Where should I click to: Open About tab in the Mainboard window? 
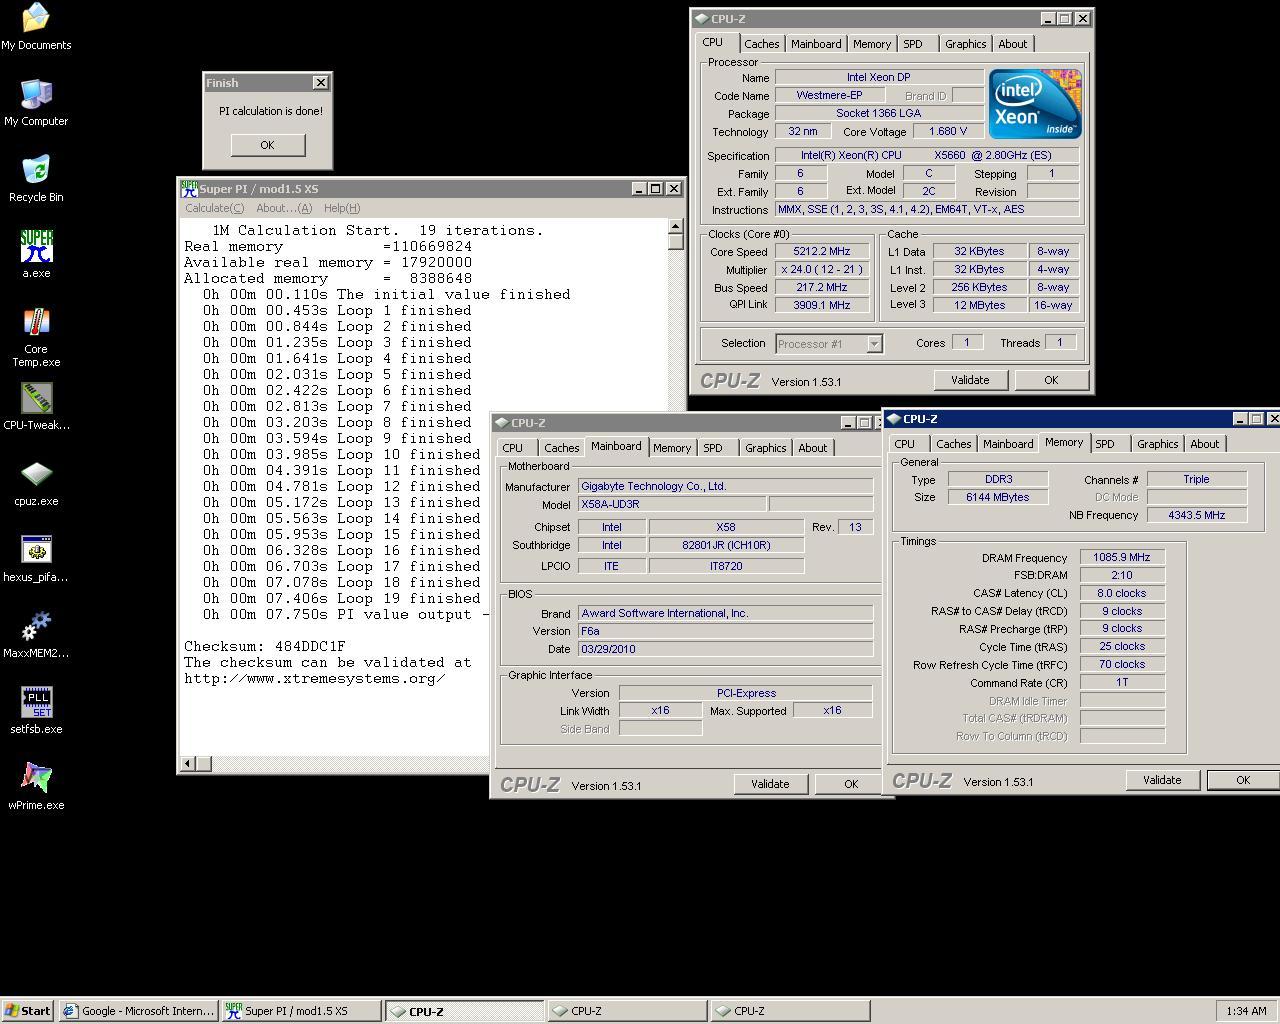[813, 448]
